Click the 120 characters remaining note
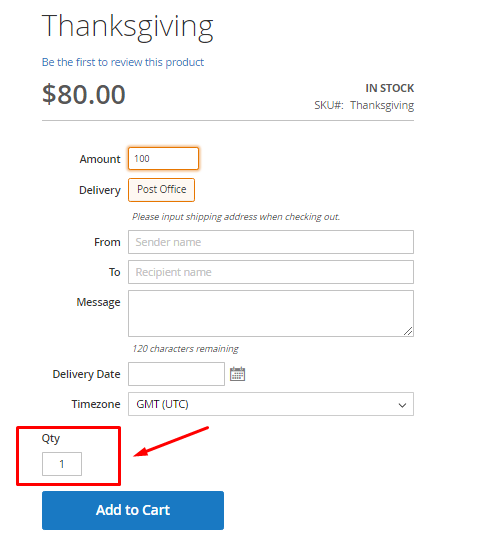Viewport: 496px width, 549px height. click(185, 349)
